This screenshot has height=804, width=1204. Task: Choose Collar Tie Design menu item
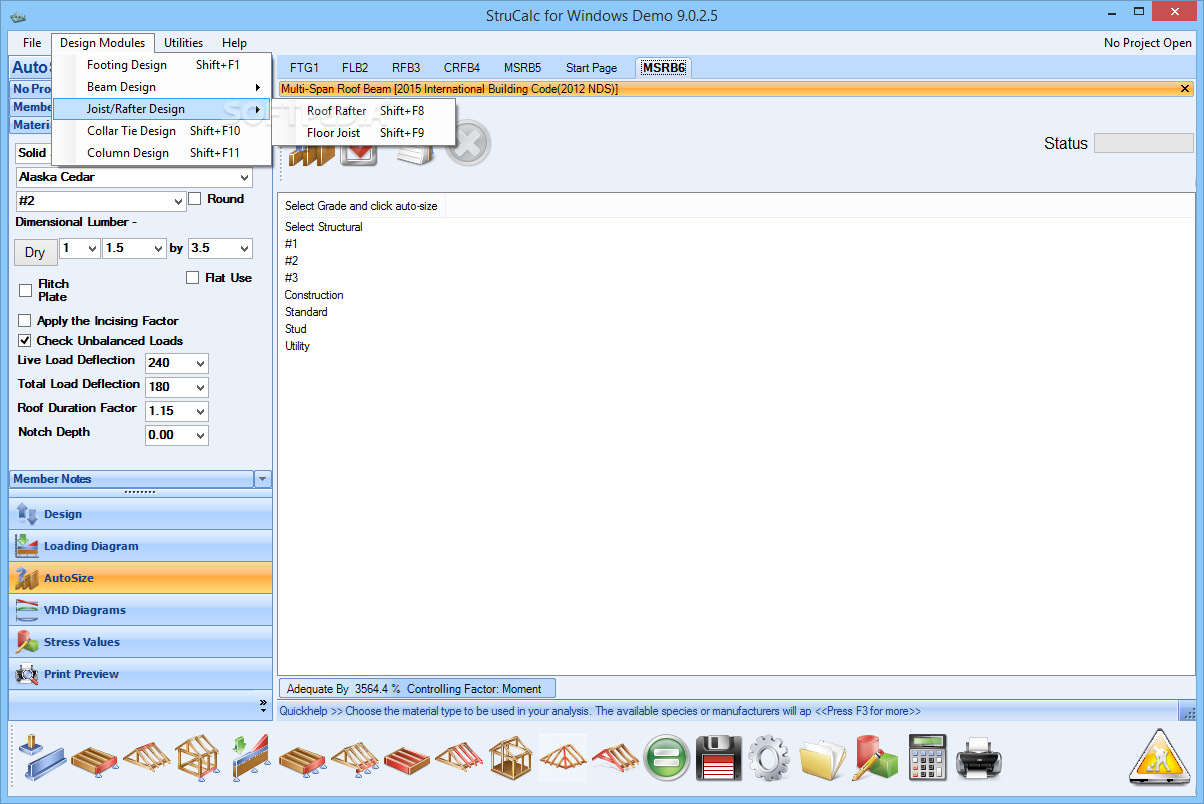pos(162,131)
